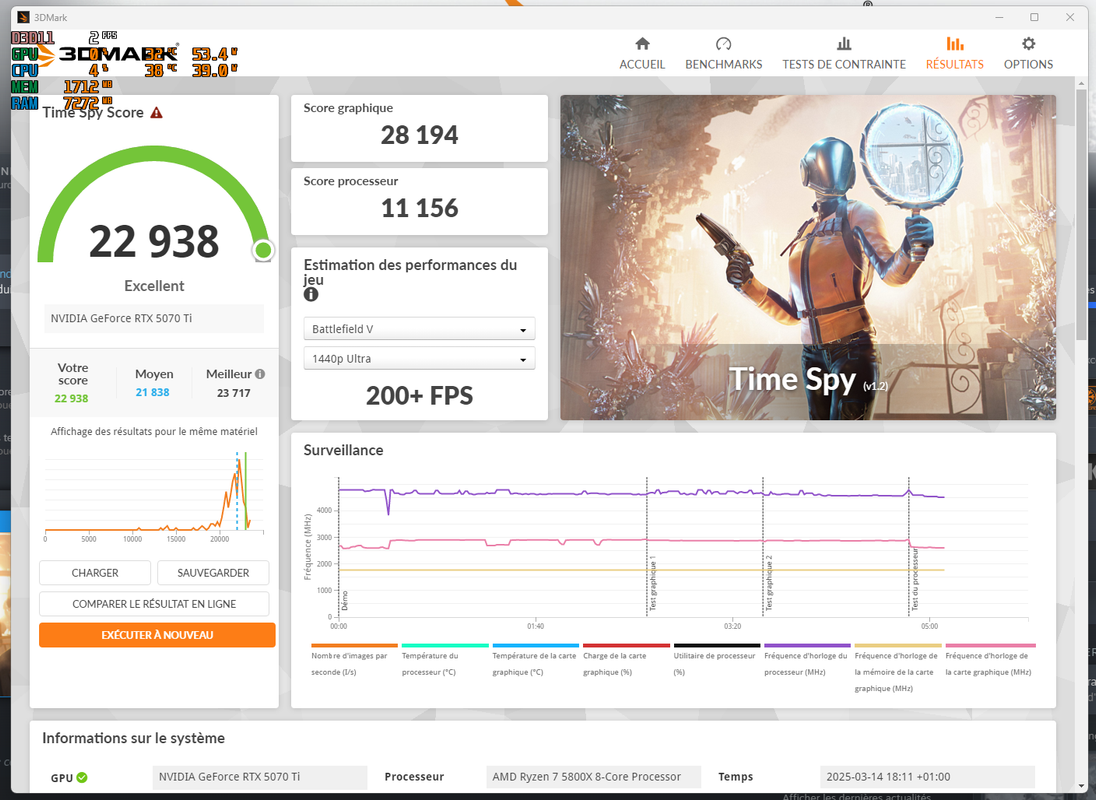This screenshot has height=800, width=1096.
Task: Click the info icon next to Meilleur
Action: (260, 374)
